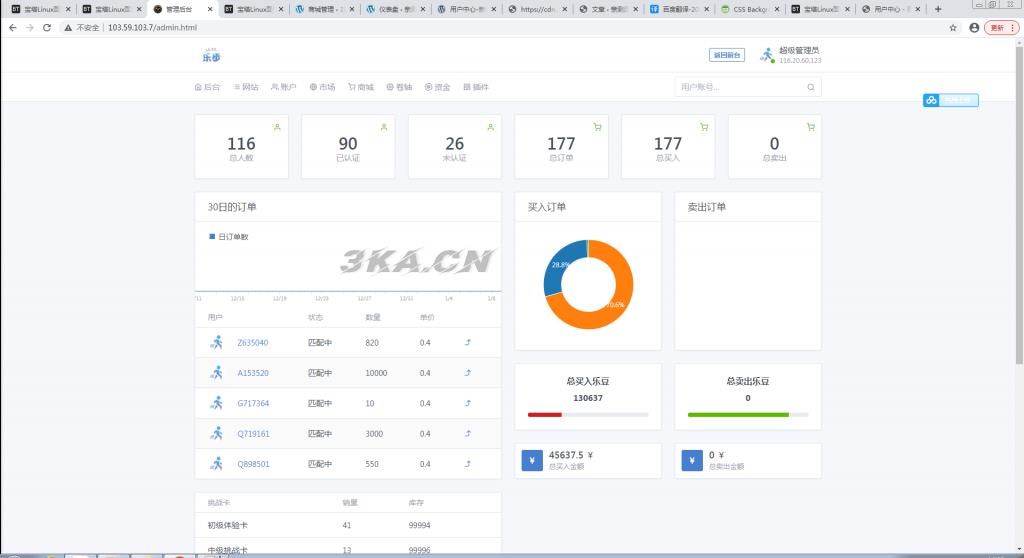The image size is (1024, 558).
Task: Click the runner avatar beside user A153520
Action: pos(217,373)
